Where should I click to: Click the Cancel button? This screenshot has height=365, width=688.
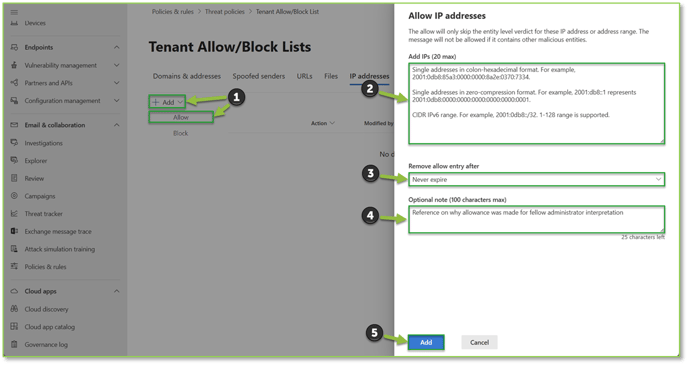[x=479, y=343]
